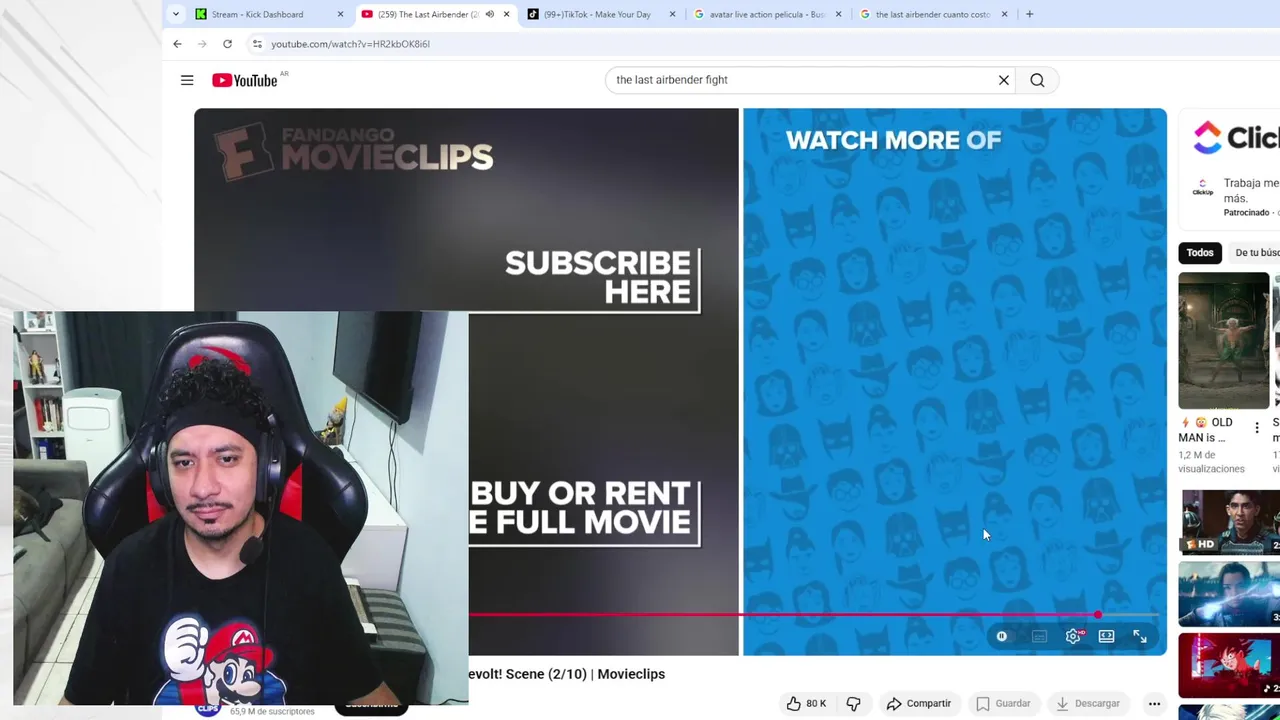Switch to avatar live action pelicula tab

click(768, 14)
